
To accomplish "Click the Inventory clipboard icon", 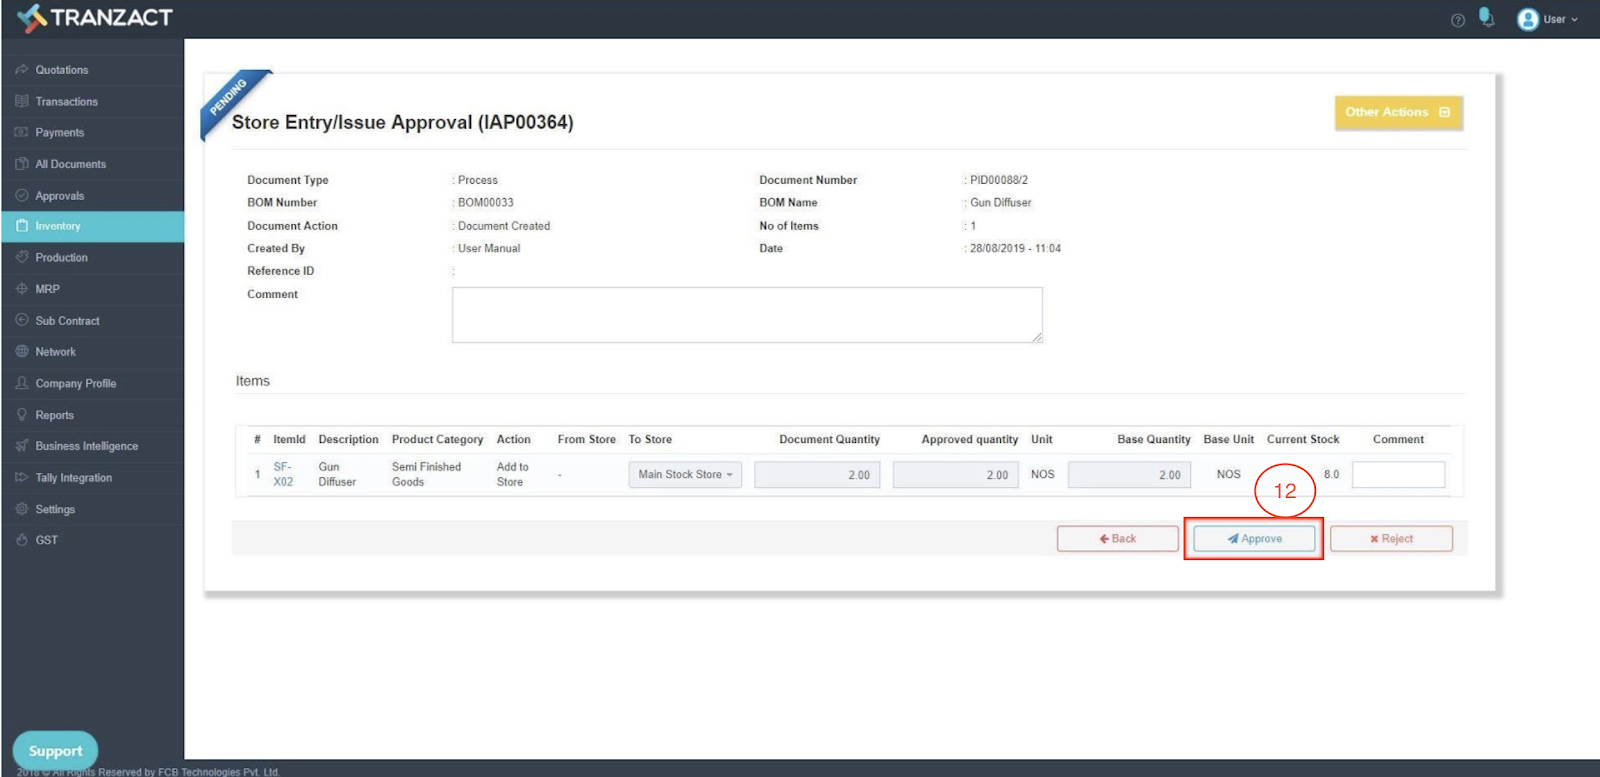I will coord(22,226).
